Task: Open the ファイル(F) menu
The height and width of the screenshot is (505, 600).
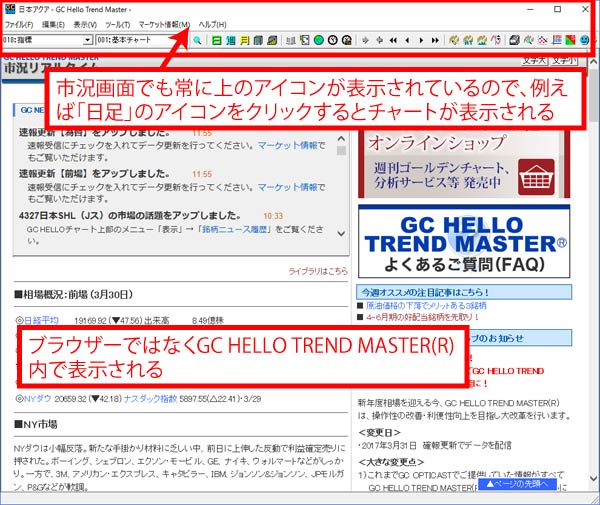Action: pyautogui.click(x=19, y=25)
